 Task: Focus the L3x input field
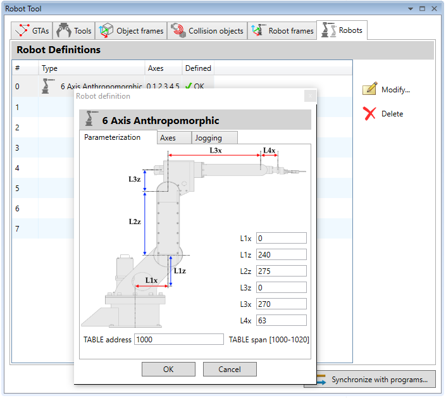(x=281, y=304)
